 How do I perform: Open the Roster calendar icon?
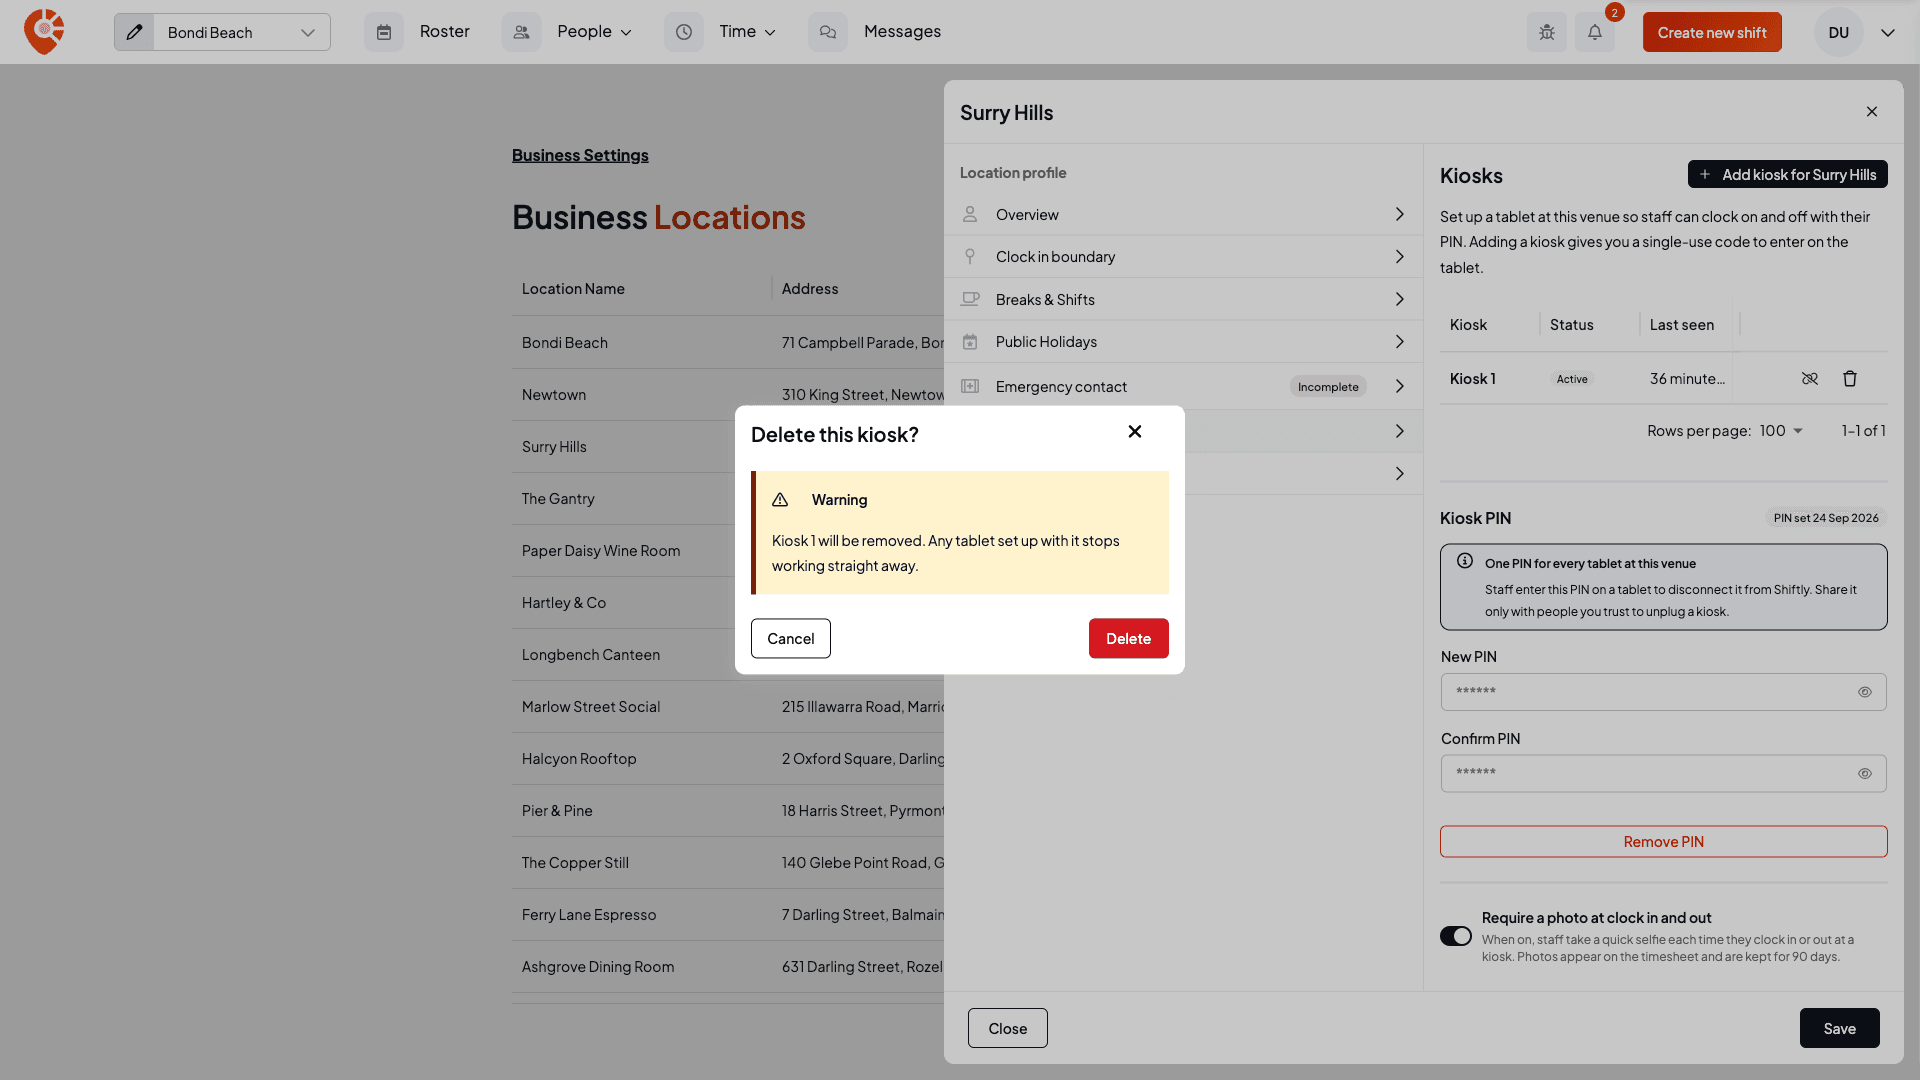[x=384, y=32]
